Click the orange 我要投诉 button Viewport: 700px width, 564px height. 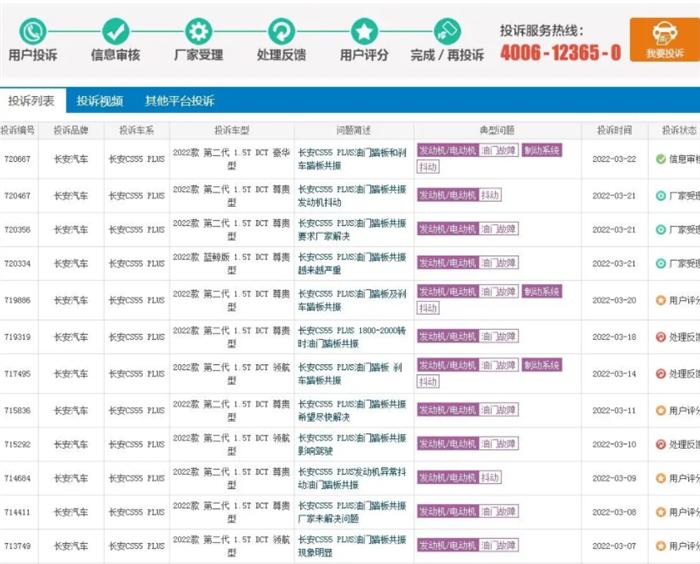click(665, 40)
